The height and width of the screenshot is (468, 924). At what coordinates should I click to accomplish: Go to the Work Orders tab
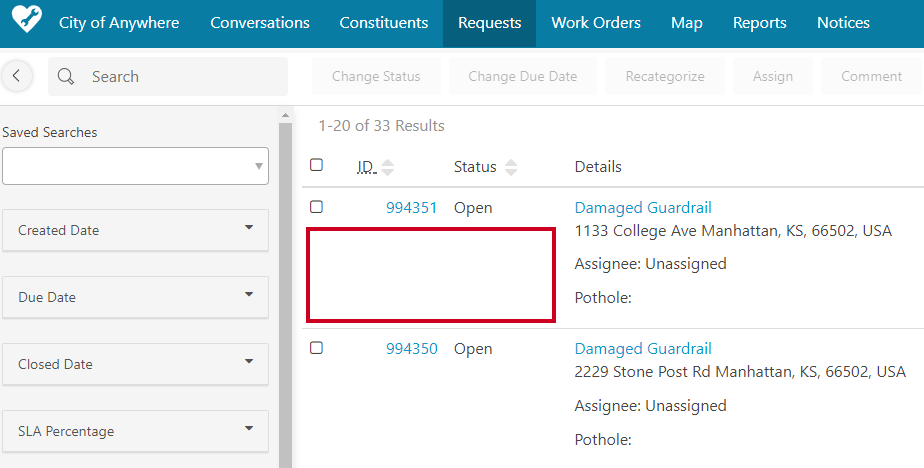coord(596,23)
